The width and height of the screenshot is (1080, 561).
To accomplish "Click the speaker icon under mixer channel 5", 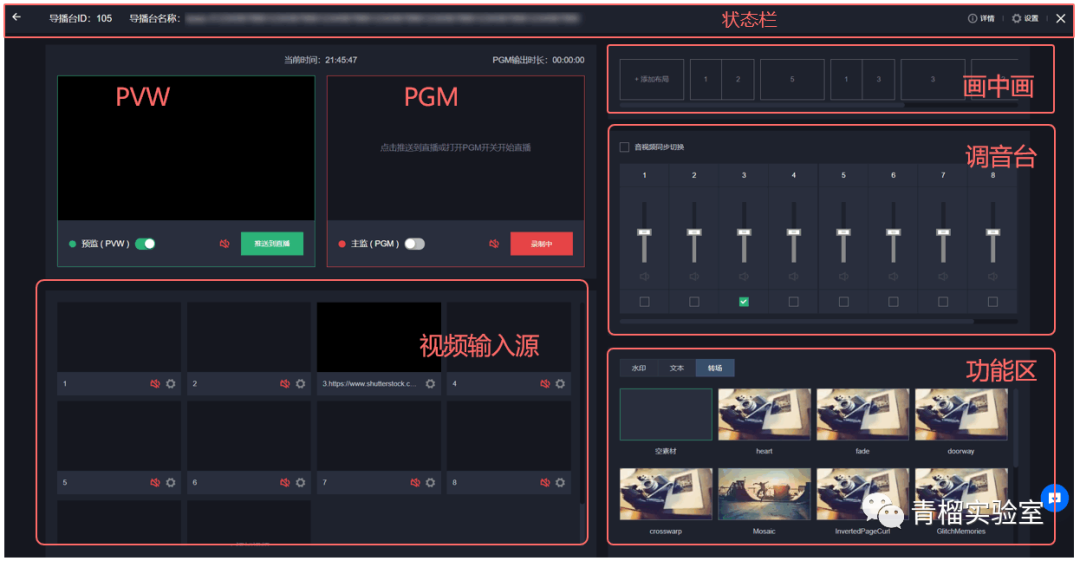I will pyautogui.click(x=843, y=277).
